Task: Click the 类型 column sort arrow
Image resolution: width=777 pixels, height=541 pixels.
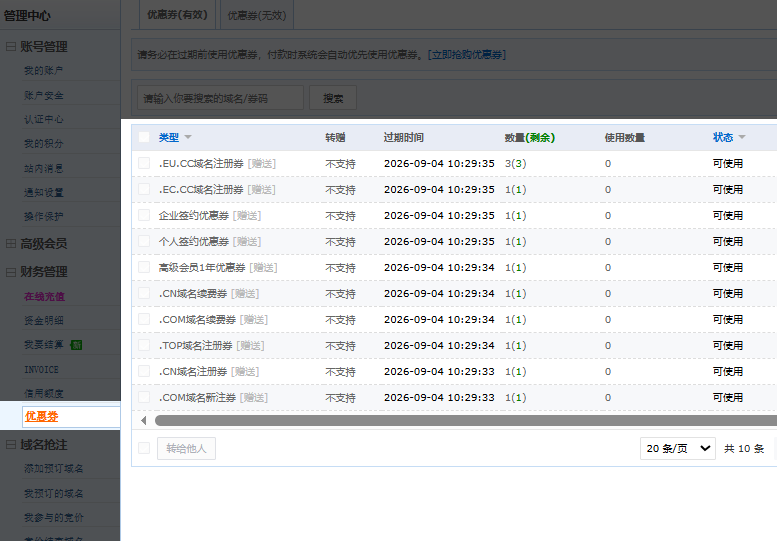Action: tap(188, 137)
